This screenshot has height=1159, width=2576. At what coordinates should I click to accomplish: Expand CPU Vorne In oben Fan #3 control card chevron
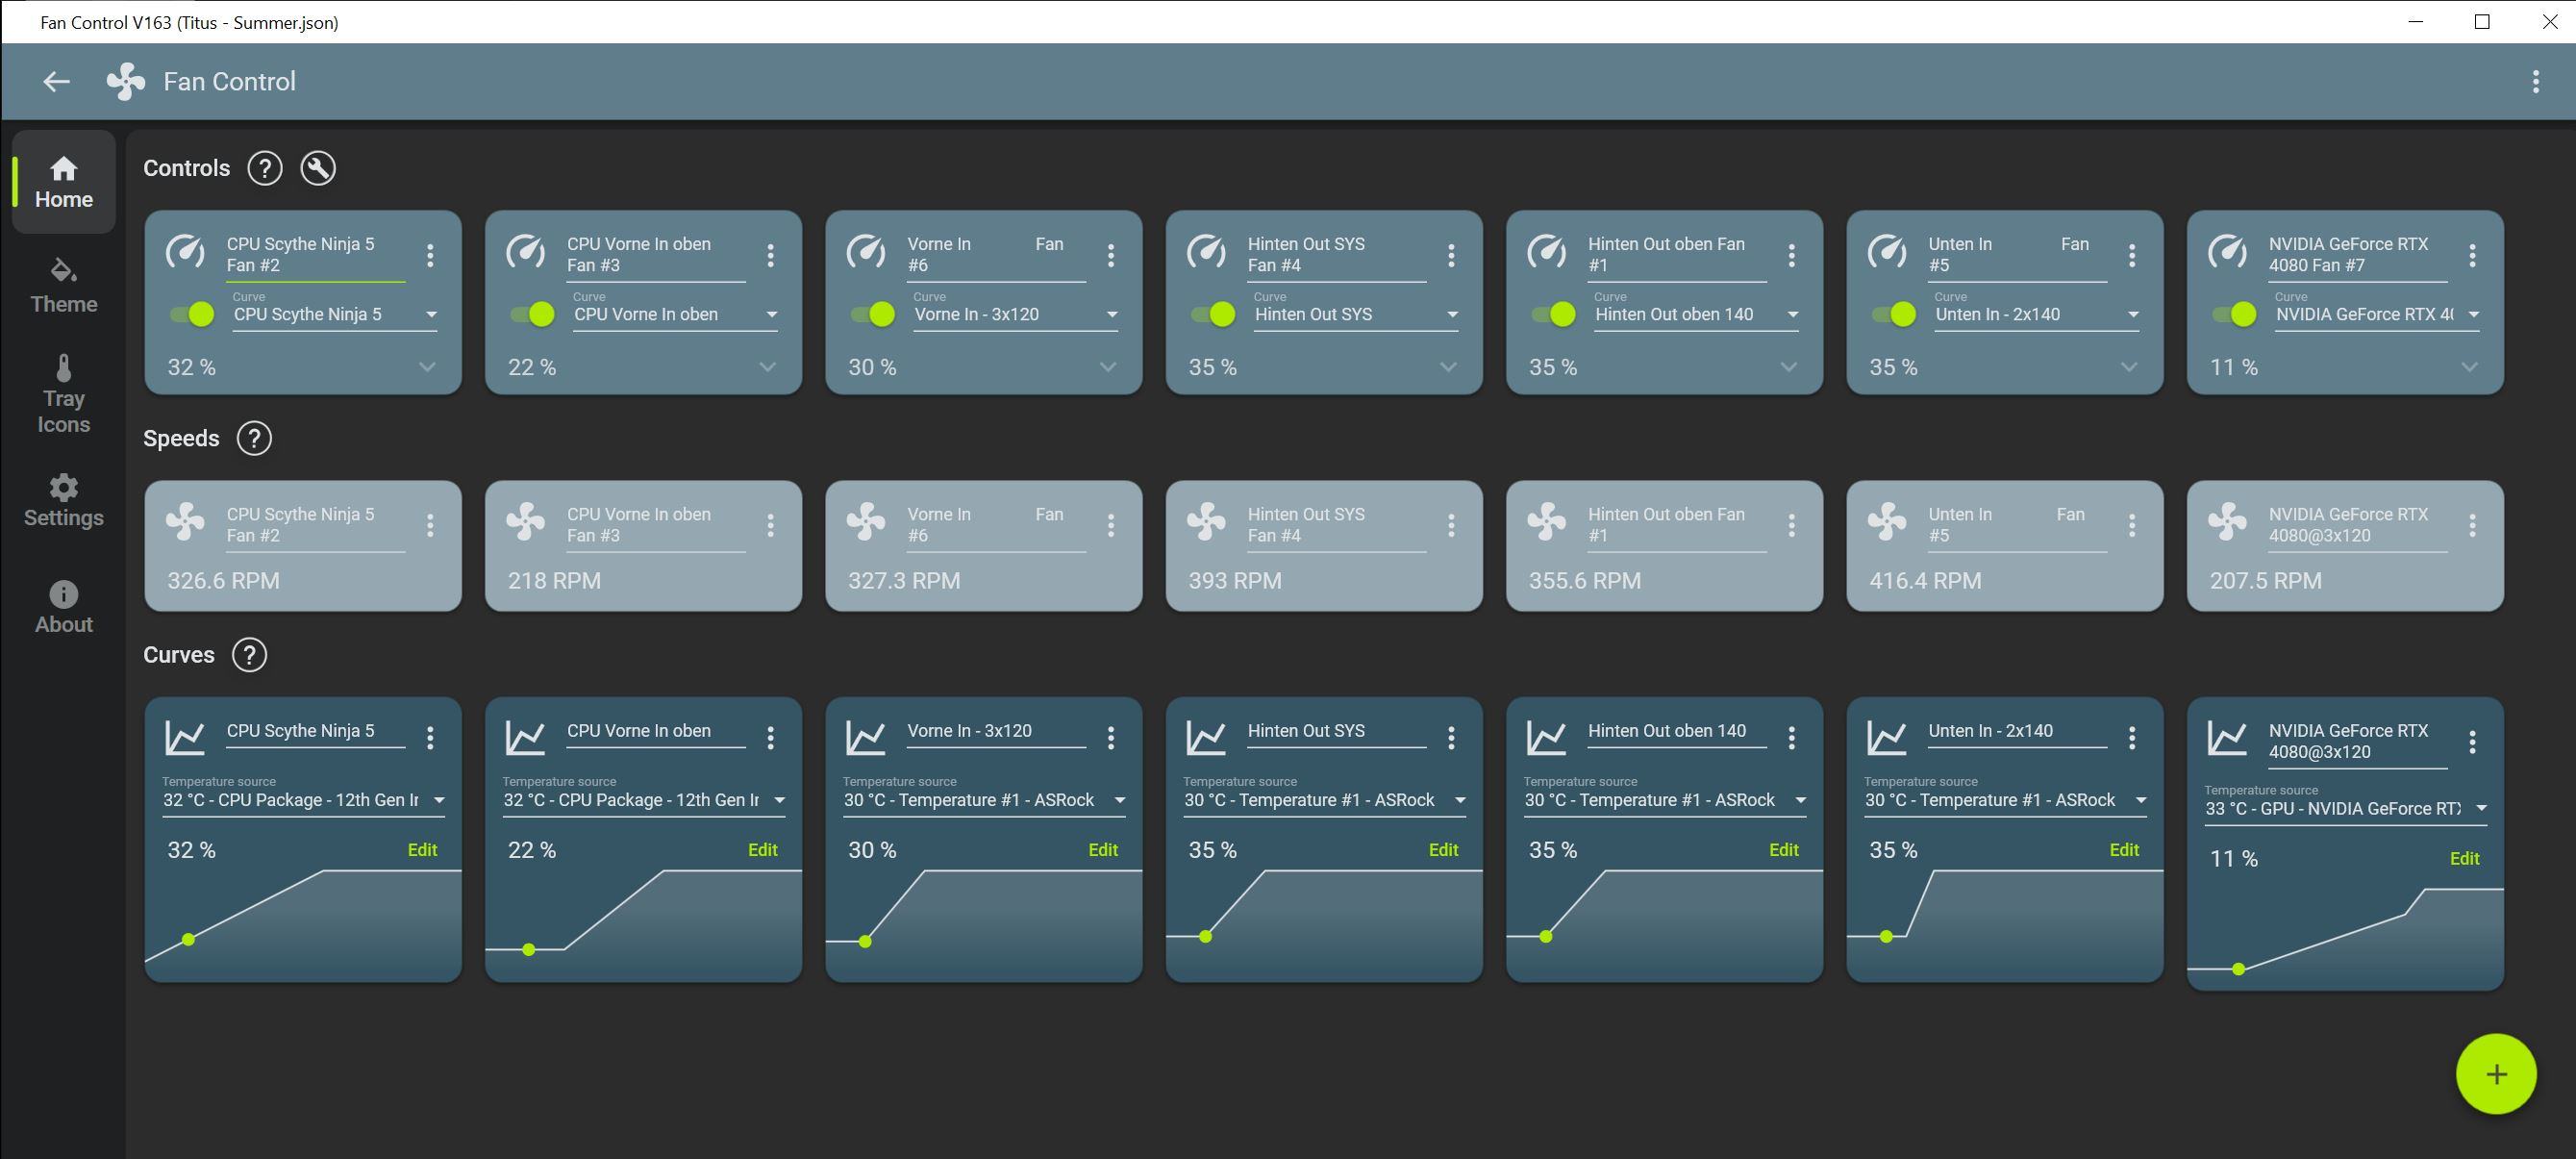point(767,367)
